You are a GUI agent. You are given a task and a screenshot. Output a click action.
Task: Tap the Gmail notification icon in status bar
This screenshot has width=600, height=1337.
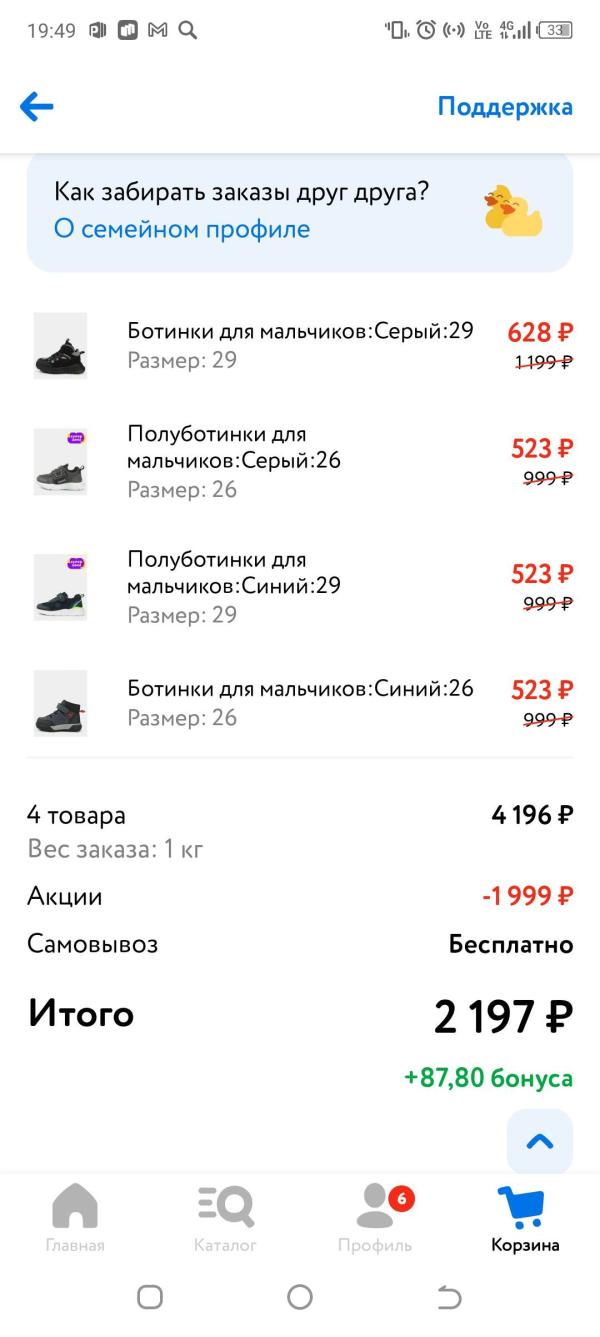(x=157, y=30)
